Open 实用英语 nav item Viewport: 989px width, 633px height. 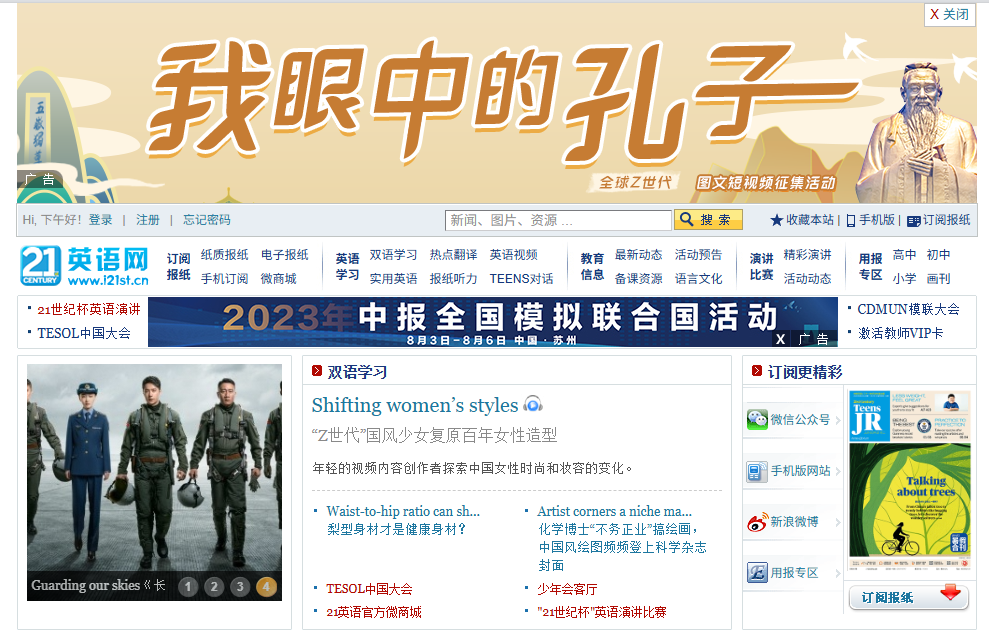(x=394, y=279)
